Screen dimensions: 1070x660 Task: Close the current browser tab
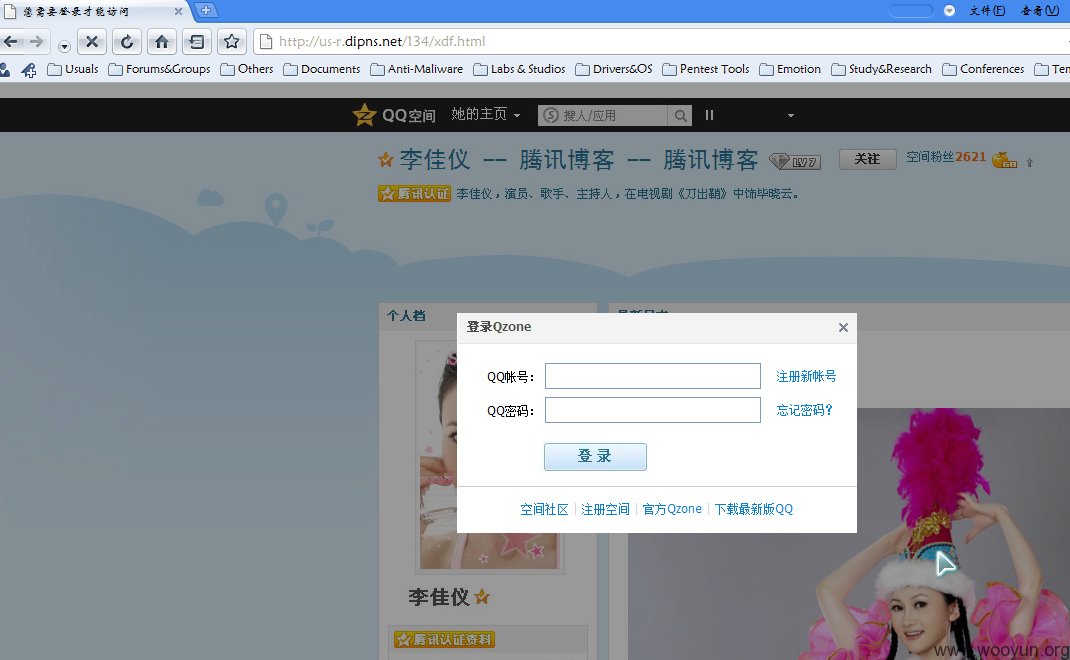(178, 11)
